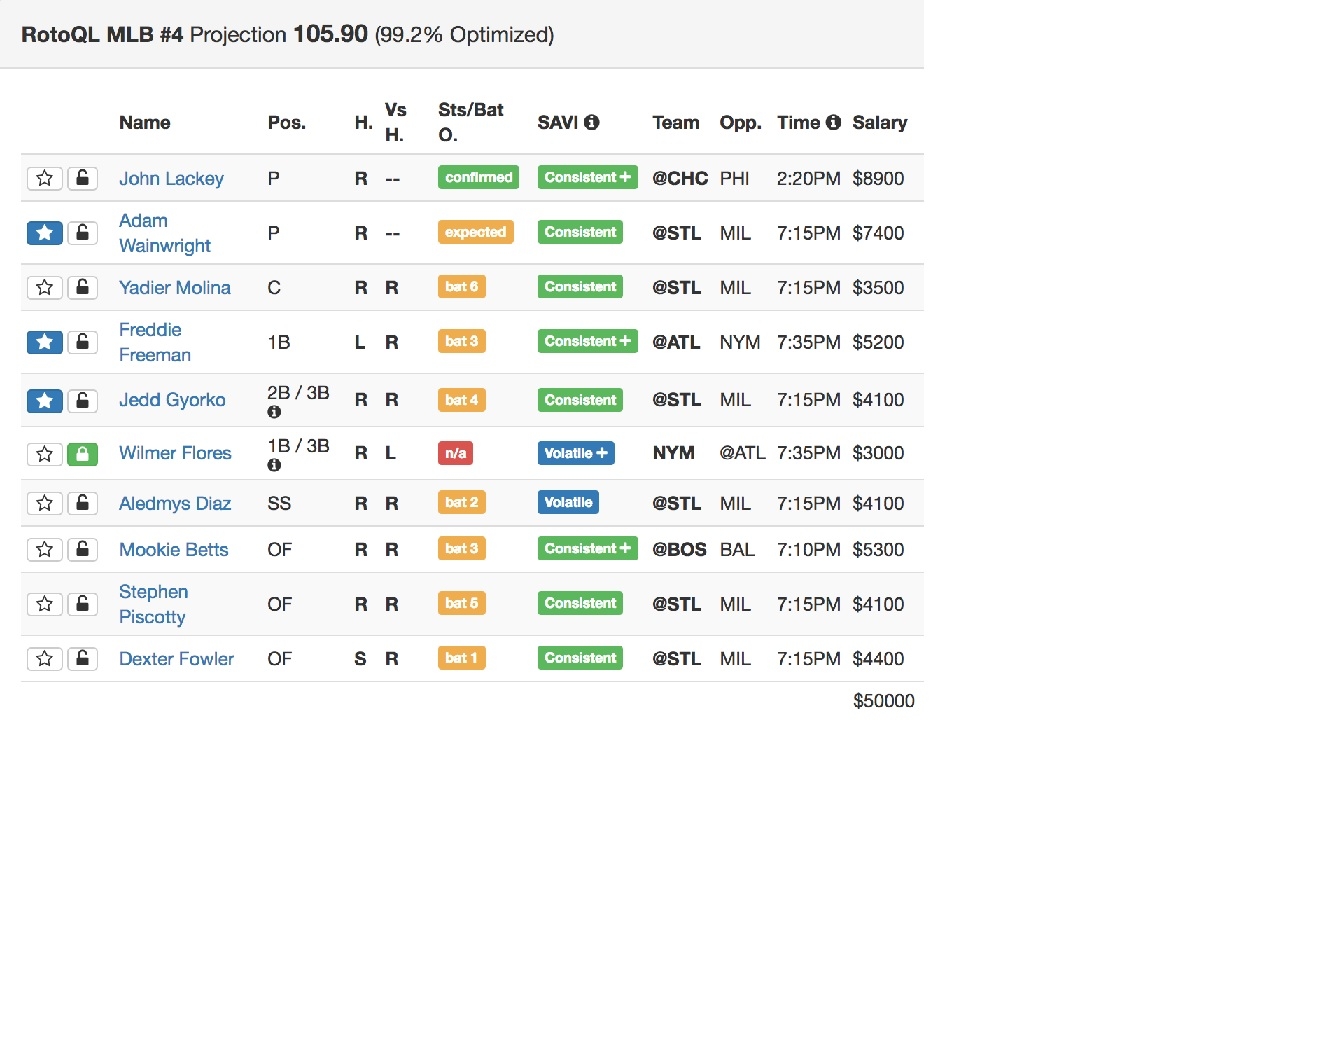Click lock icon for Jedd Gyorko
1320x1038 pixels.
tap(83, 401)
